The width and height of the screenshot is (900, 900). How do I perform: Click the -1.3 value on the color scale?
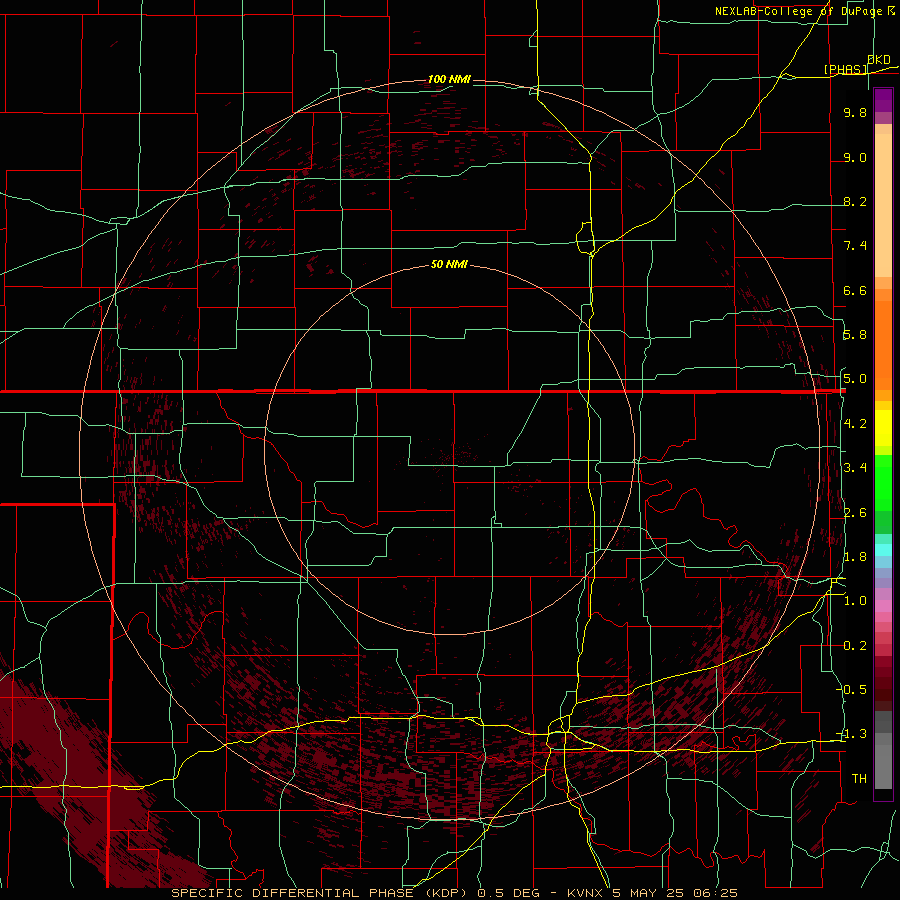[x=852, y=734]
